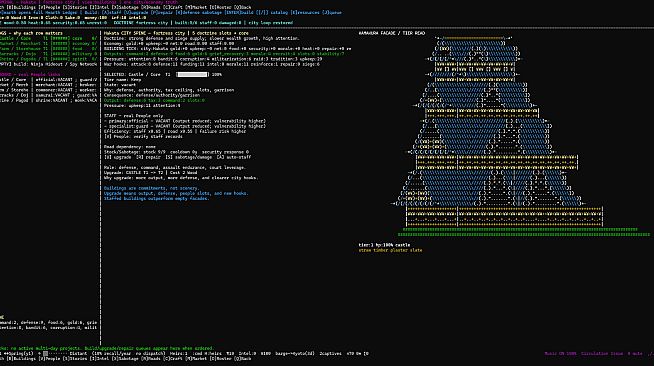
Task: Select the Castle / Core building row
Action: [48, 38]
